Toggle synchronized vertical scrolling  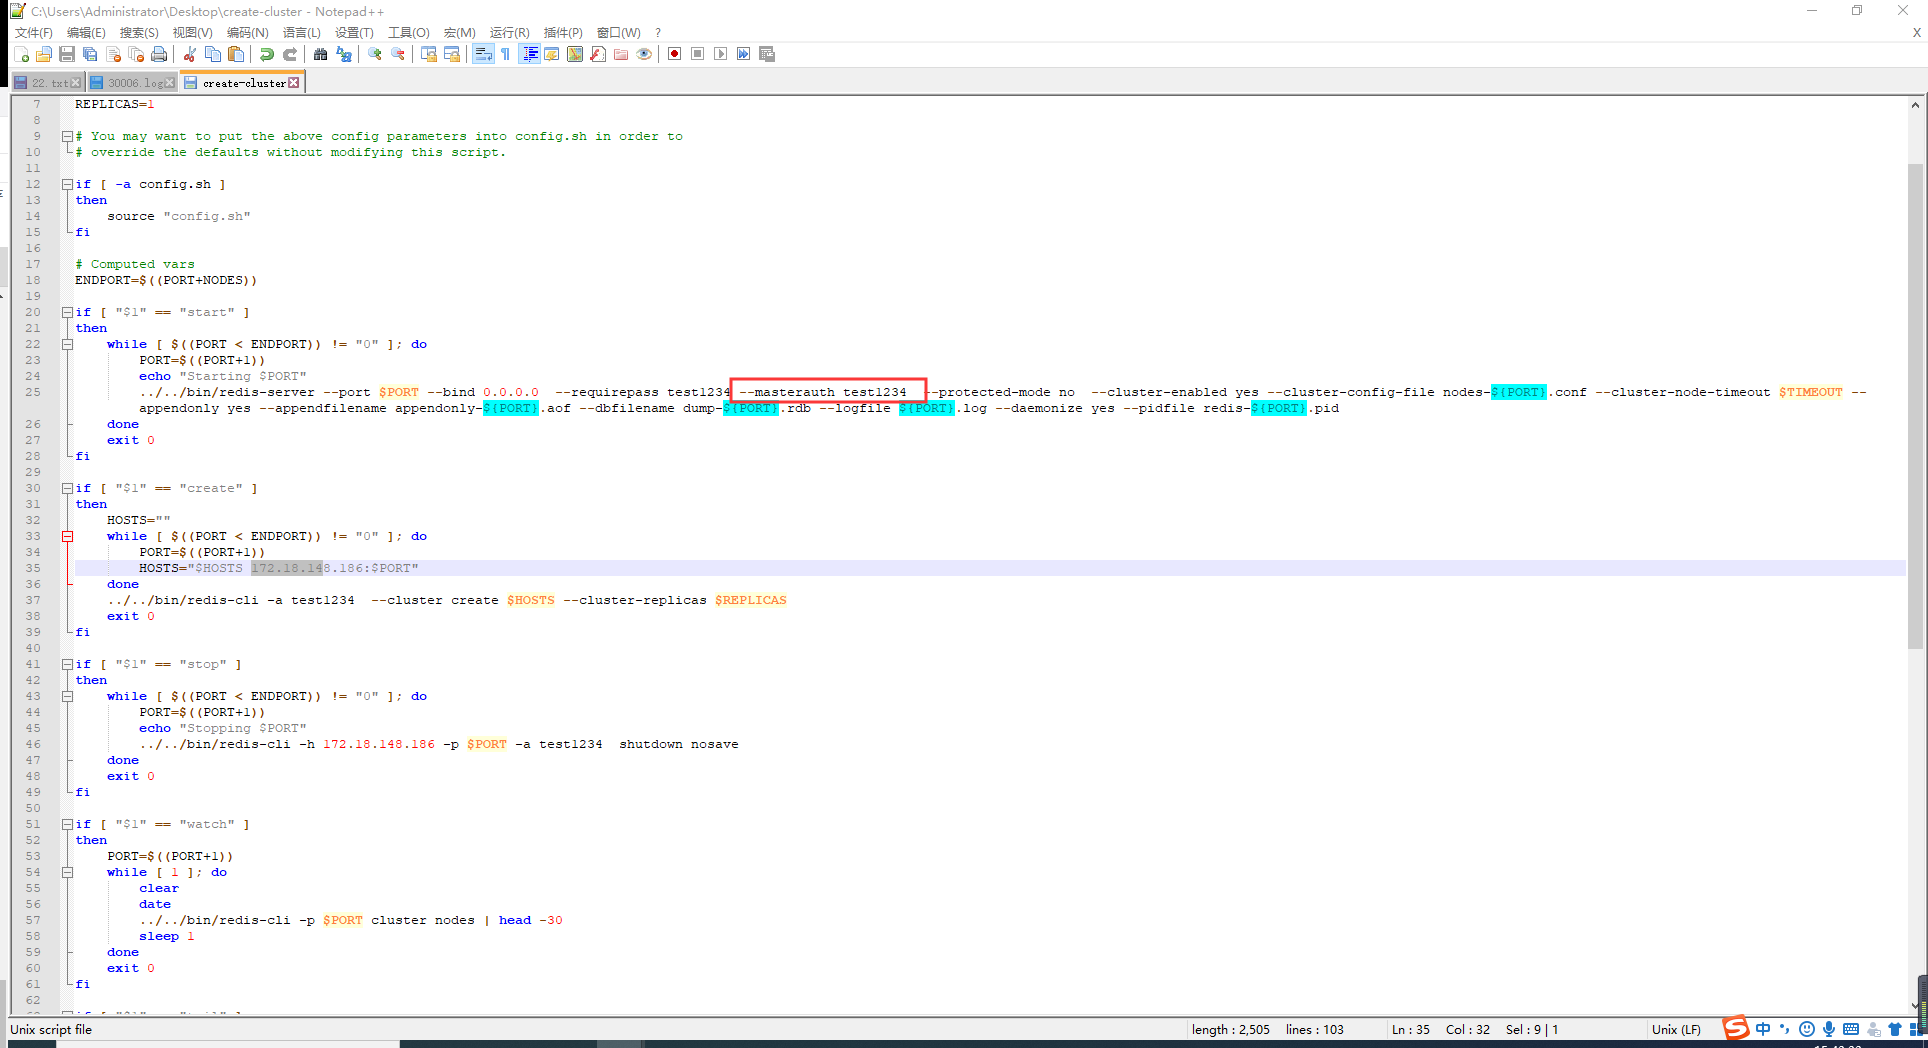pyautogui.click(x=429, y=54)
